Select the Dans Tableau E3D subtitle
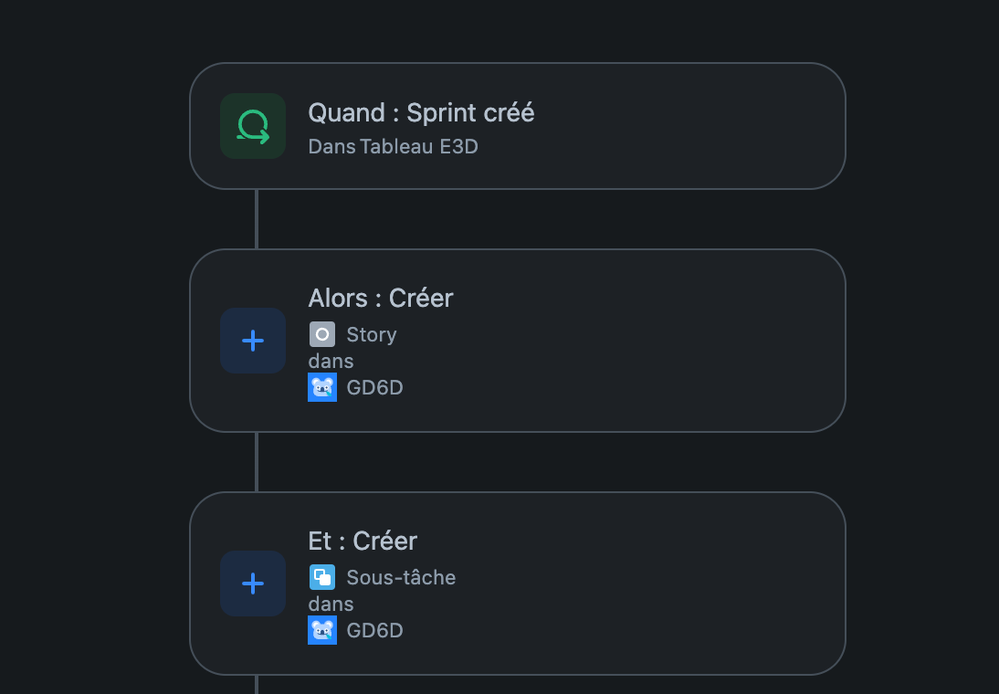This screenshot has height=694, width=999. pos(393,147)
